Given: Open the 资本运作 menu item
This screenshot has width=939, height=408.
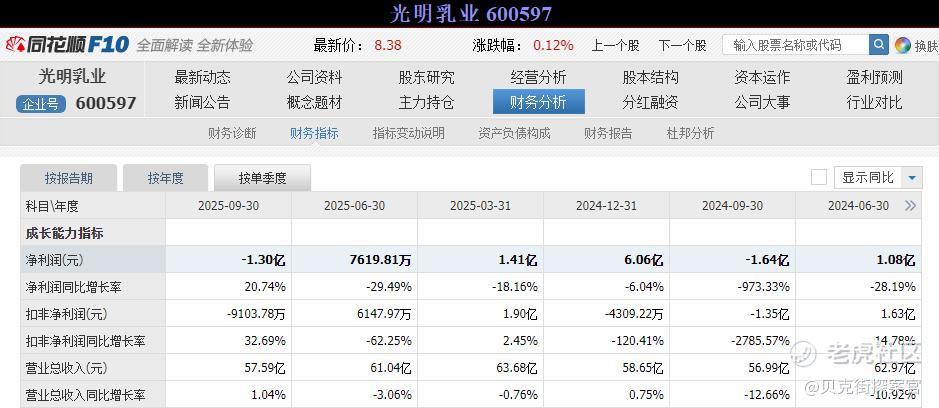Looking at the screenshot, I should [x=762, y=77].
